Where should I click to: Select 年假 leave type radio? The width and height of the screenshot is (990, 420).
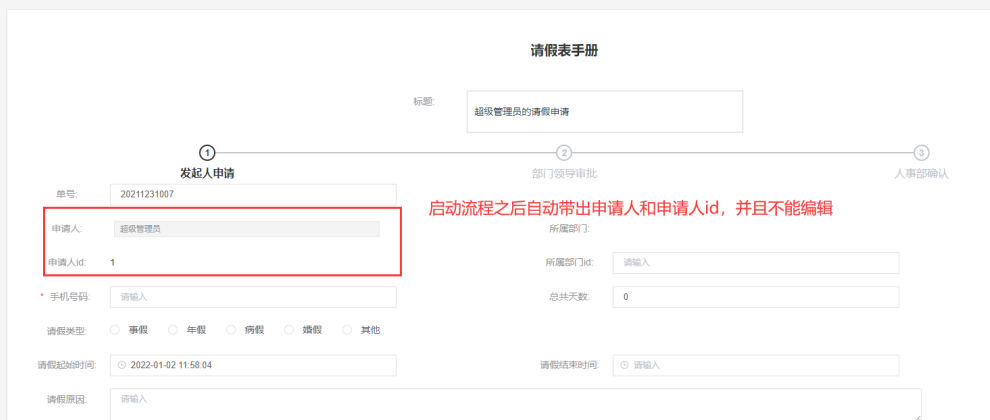click(173, 330)
